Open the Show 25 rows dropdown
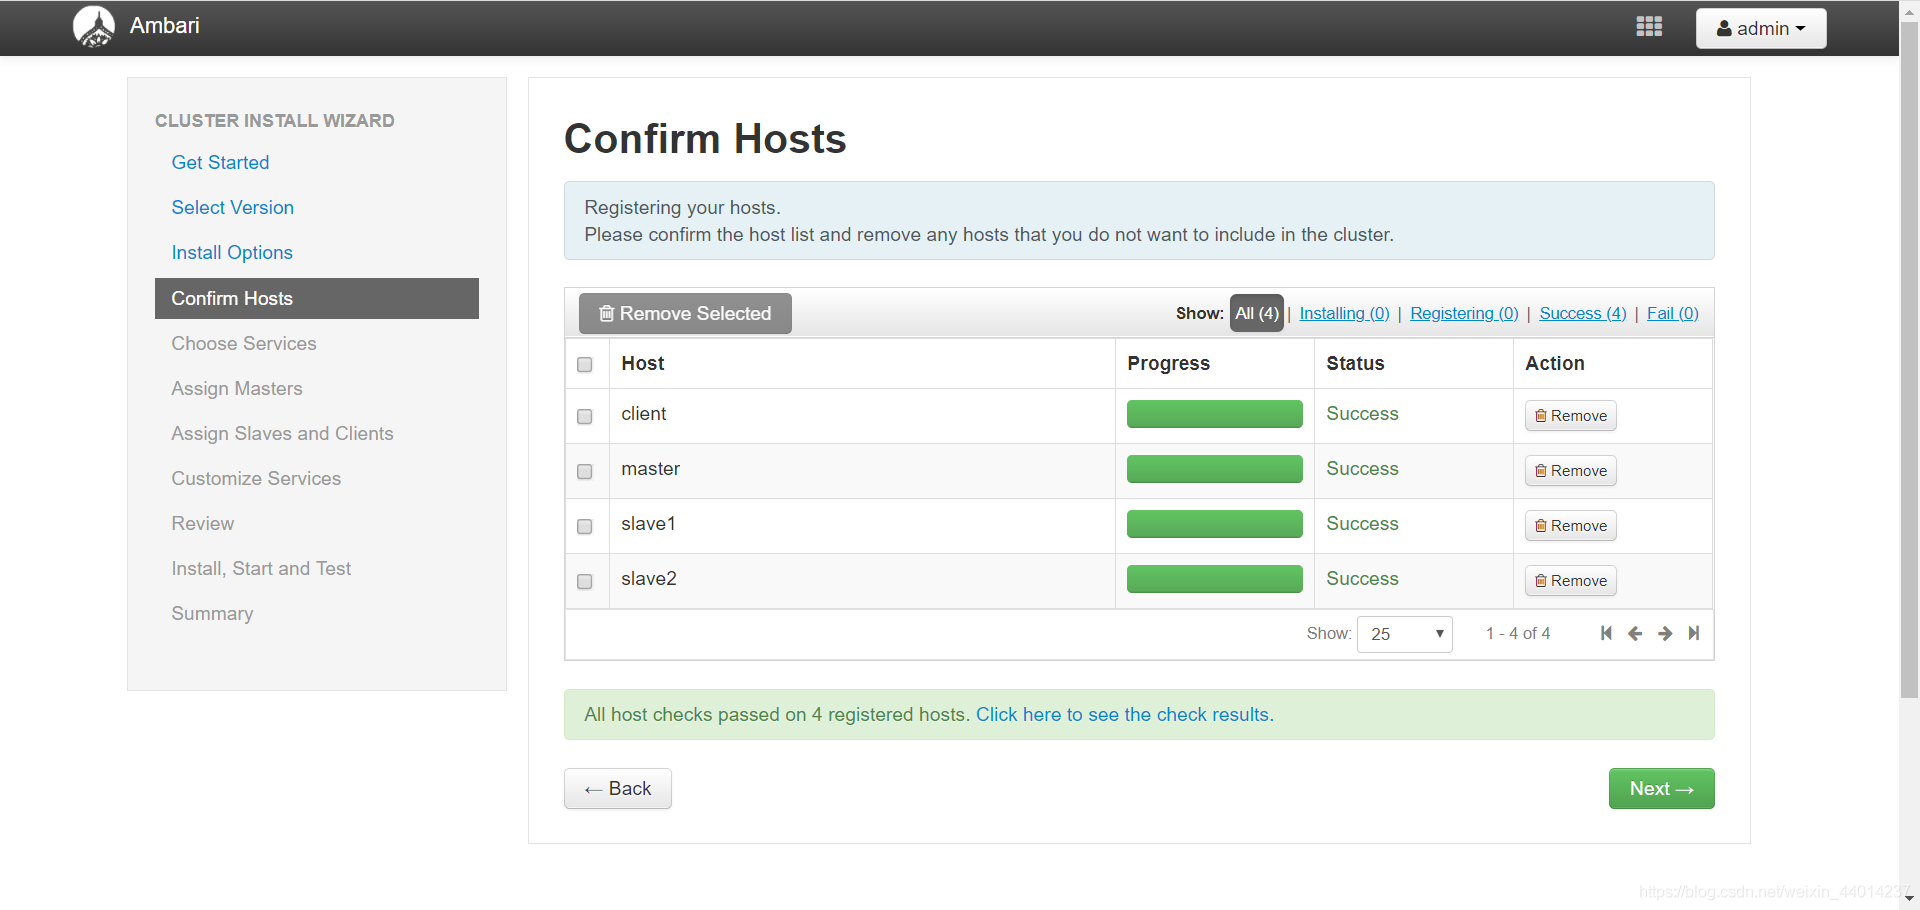 1405,634
